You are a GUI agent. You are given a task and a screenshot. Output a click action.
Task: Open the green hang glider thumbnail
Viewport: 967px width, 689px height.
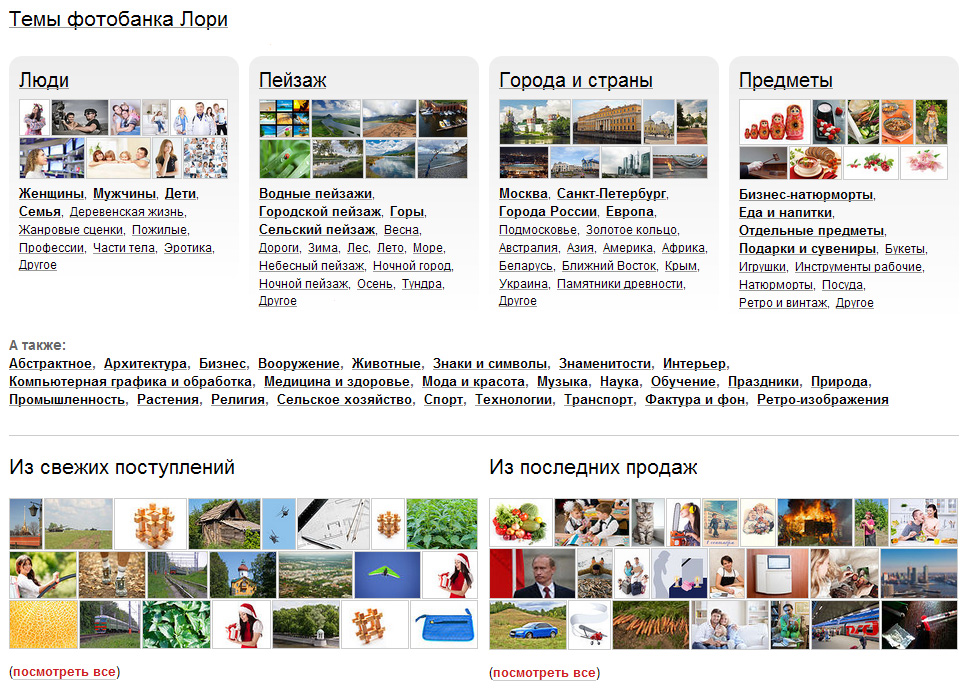[387, 575]
